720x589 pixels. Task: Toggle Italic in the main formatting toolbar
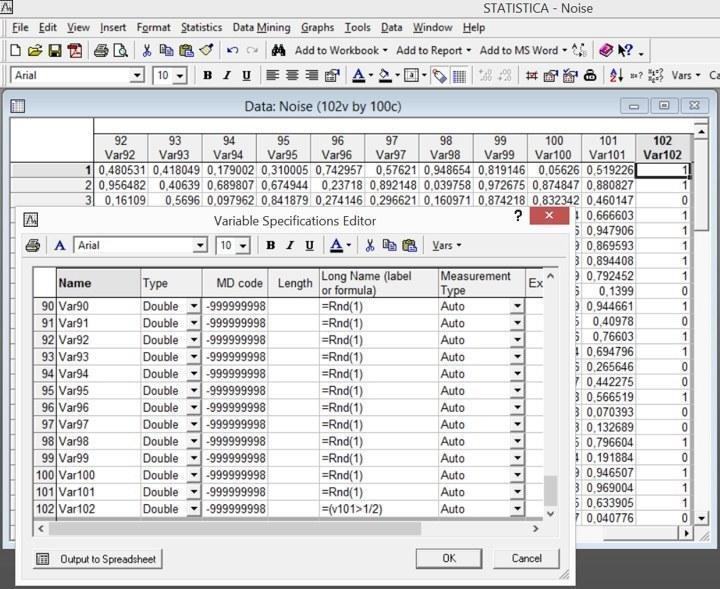click(227, 75)
